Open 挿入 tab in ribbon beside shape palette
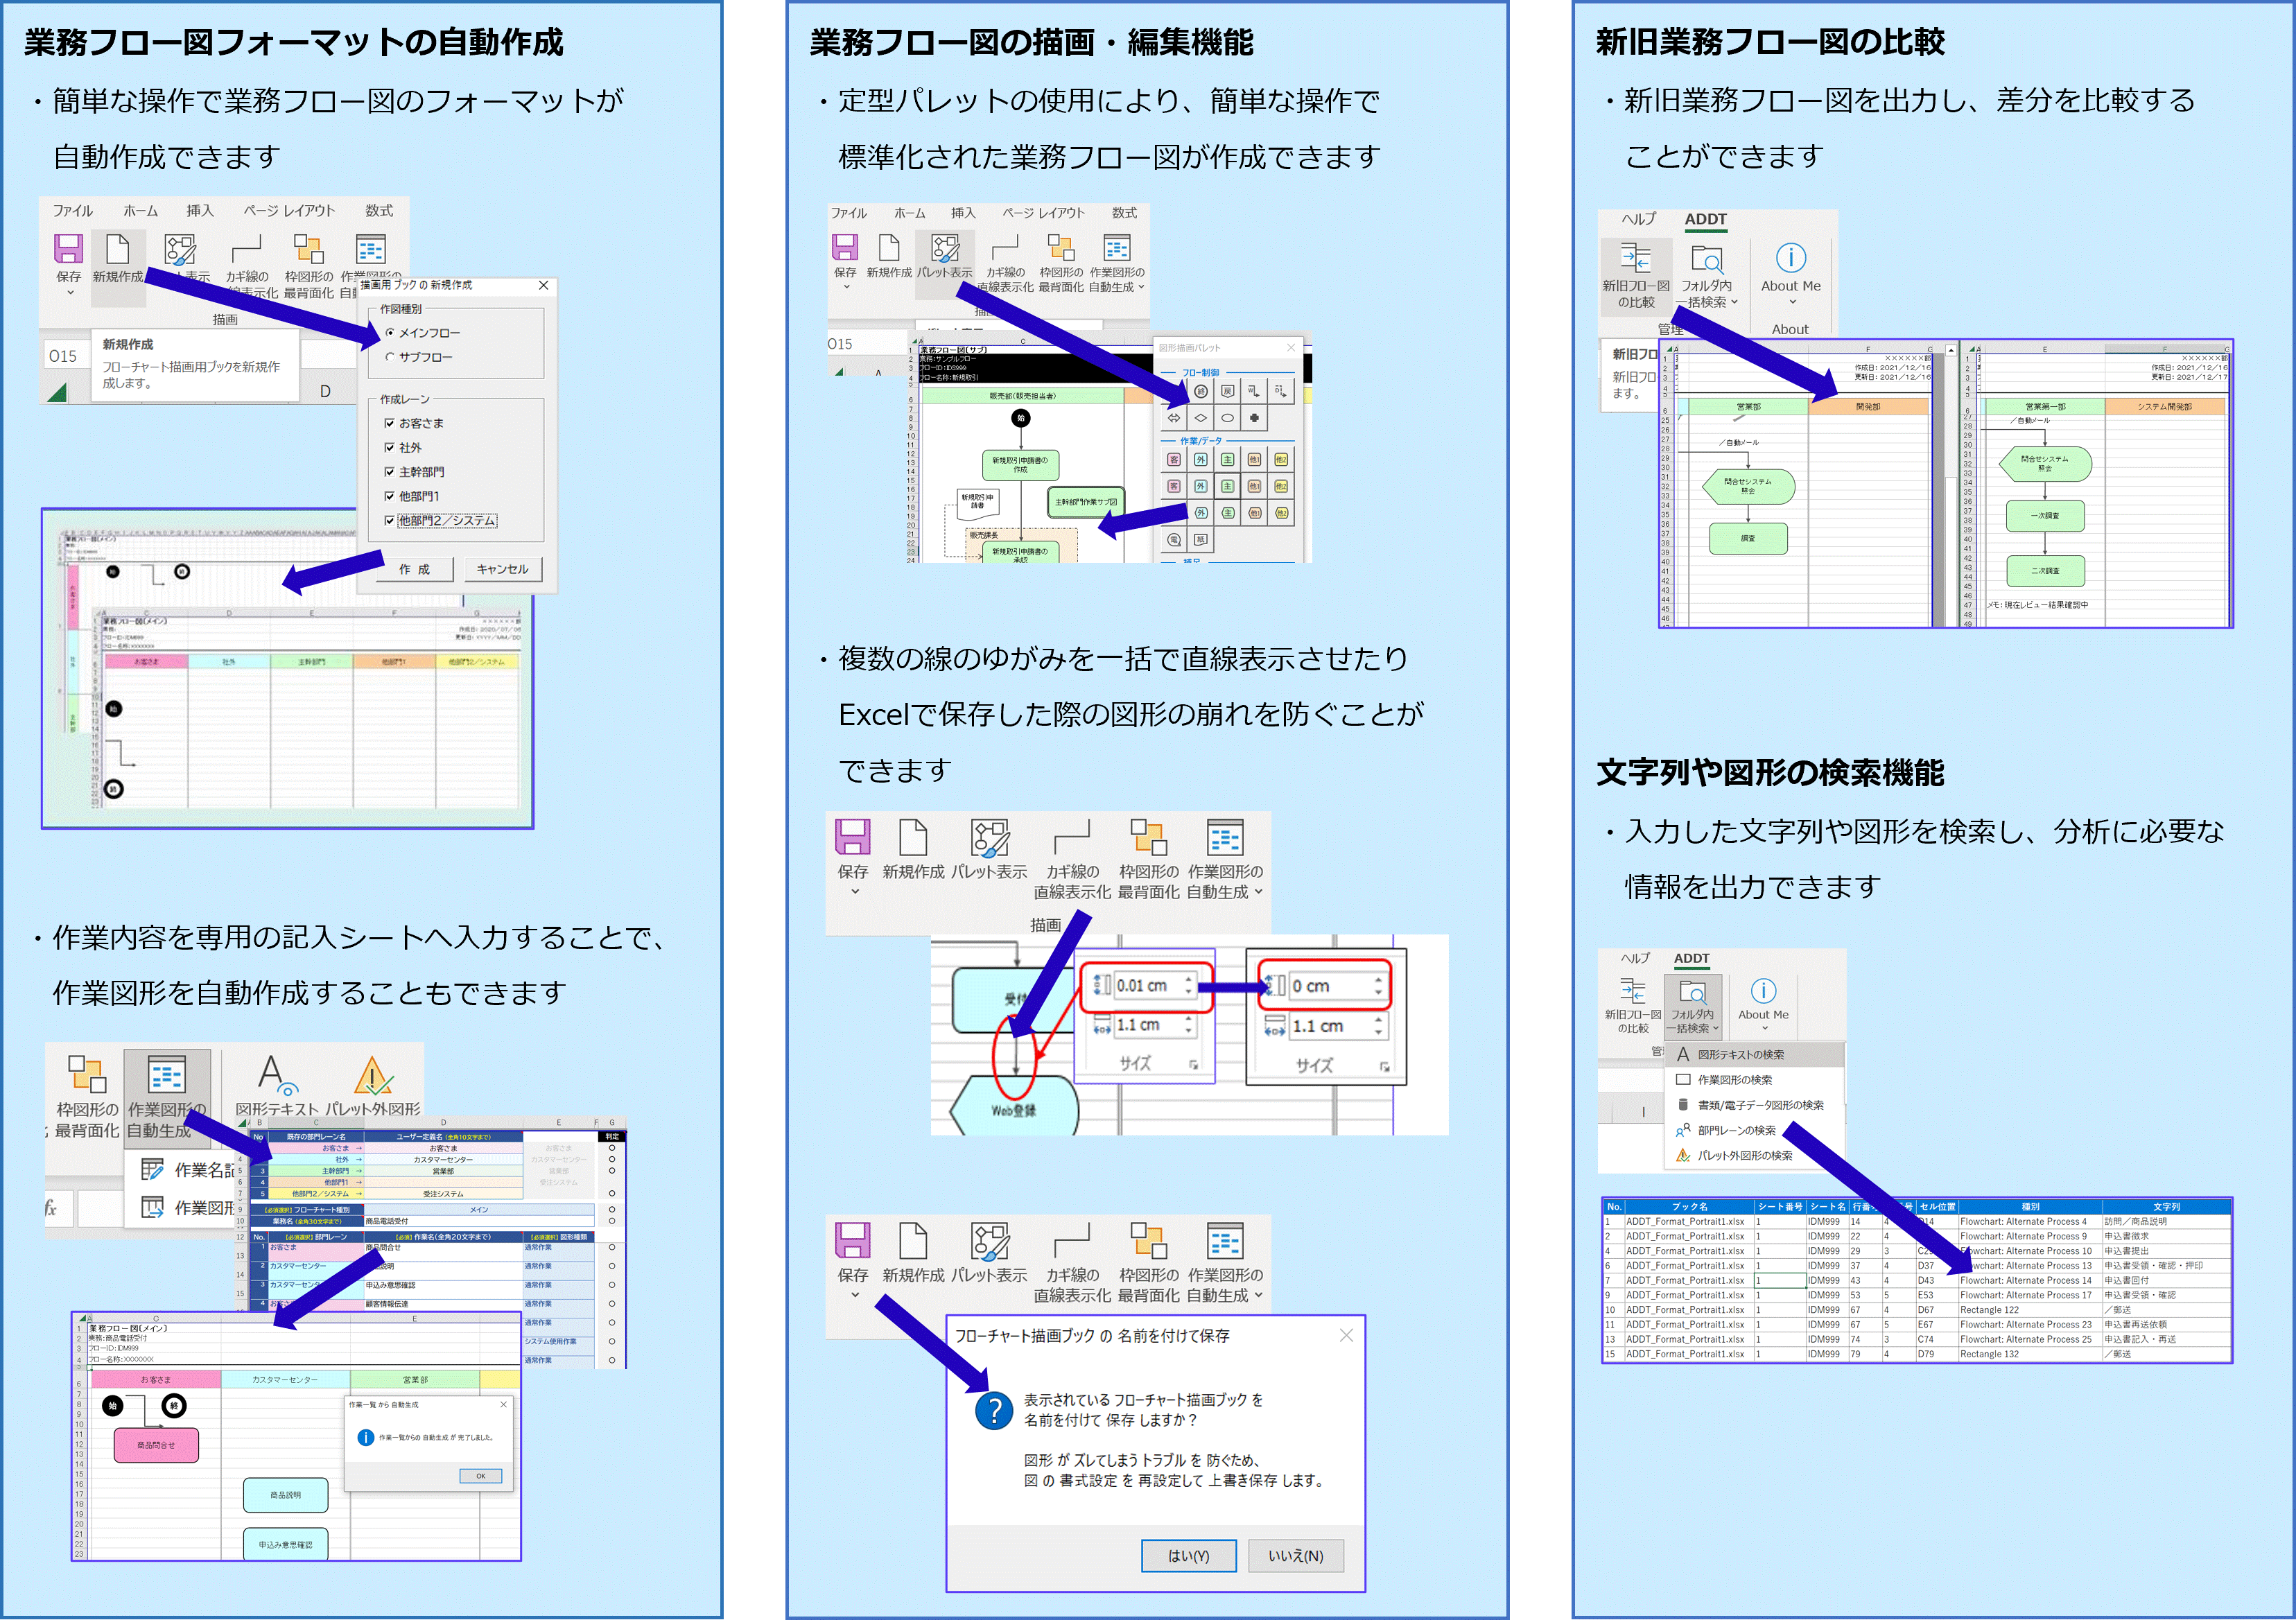This screenshot has width=2296, height=1620. click(963, 213)
